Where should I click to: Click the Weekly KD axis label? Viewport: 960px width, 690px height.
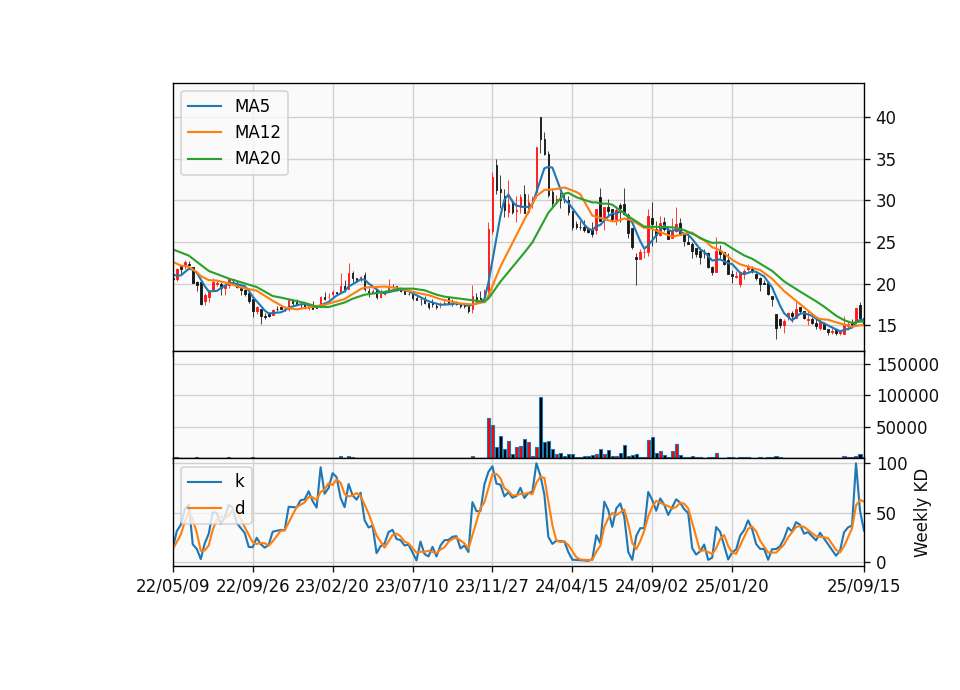[x=920, y=513]
